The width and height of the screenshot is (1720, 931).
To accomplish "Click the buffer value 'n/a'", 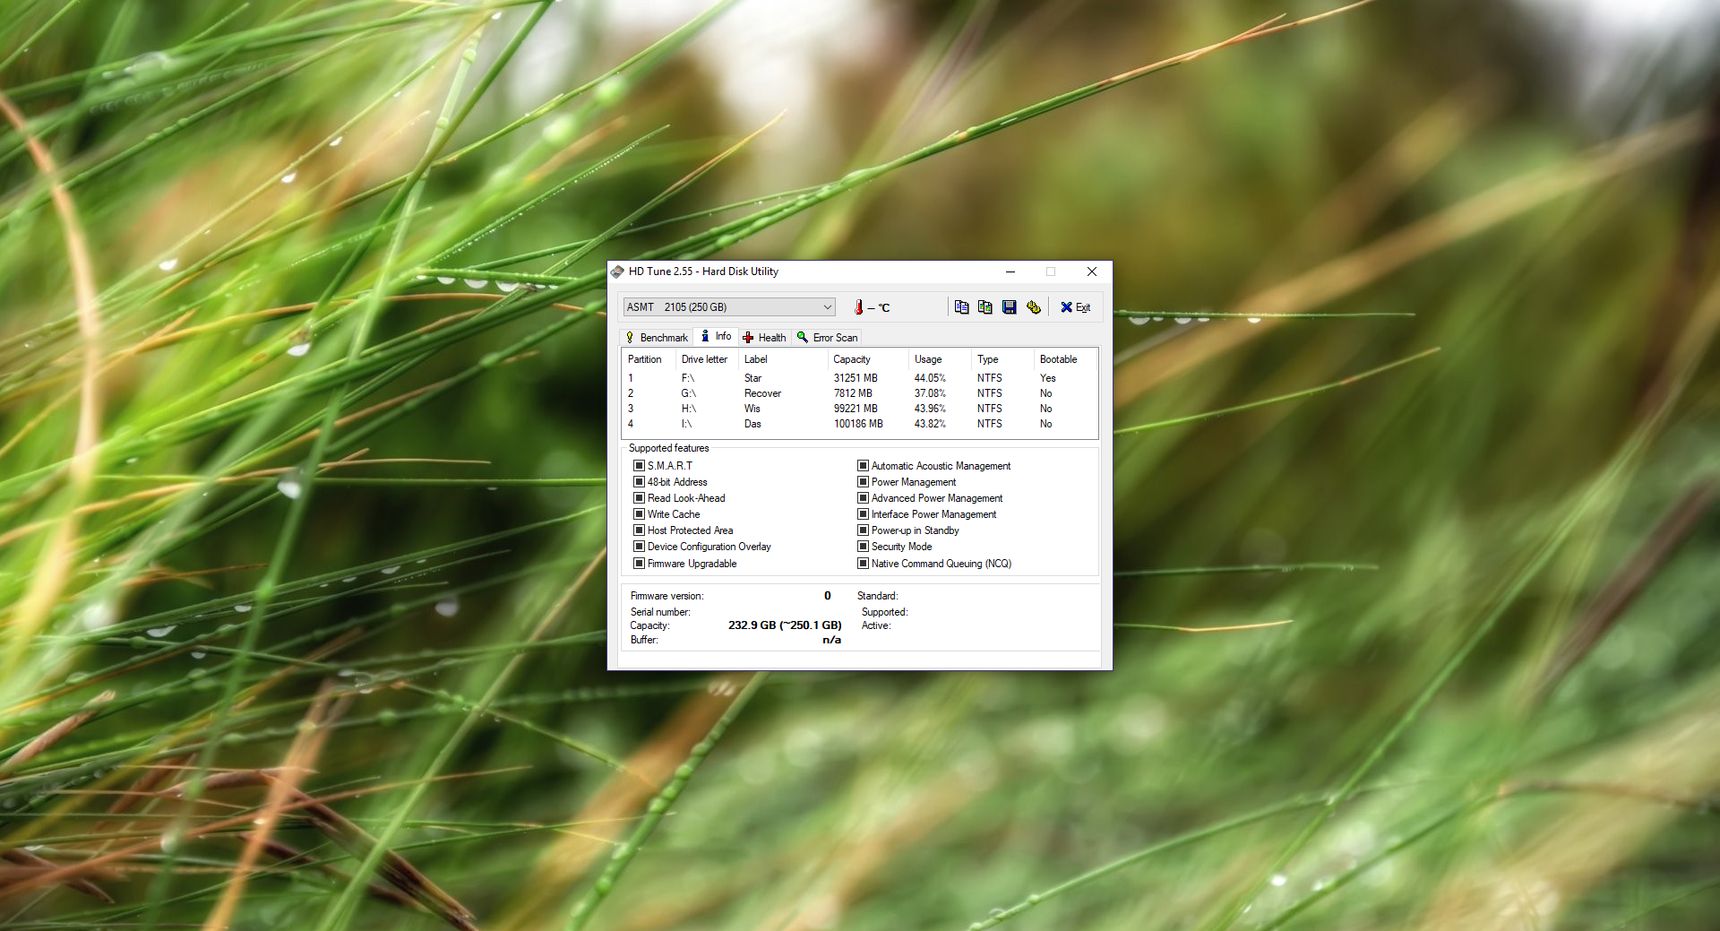I will tap(832, 640).
